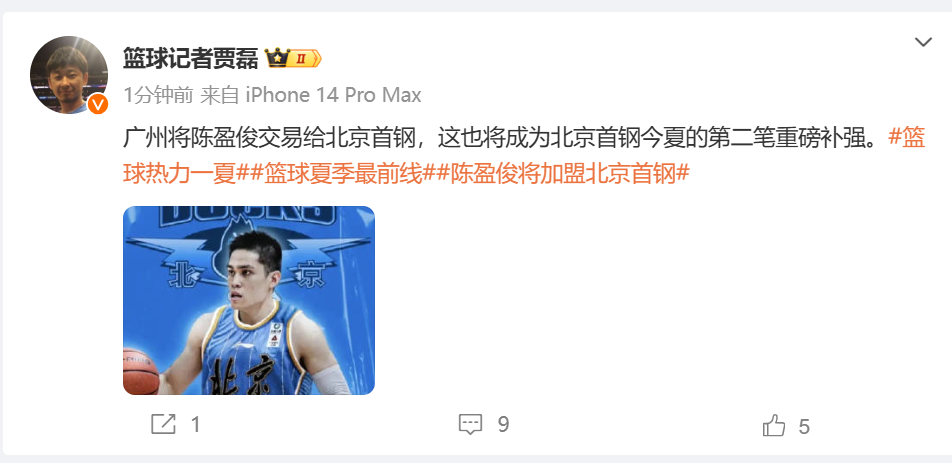Like the post with thumbs-up icon
Screen dimensions: 952x464
pyautogui.click(x=774, y=426)
